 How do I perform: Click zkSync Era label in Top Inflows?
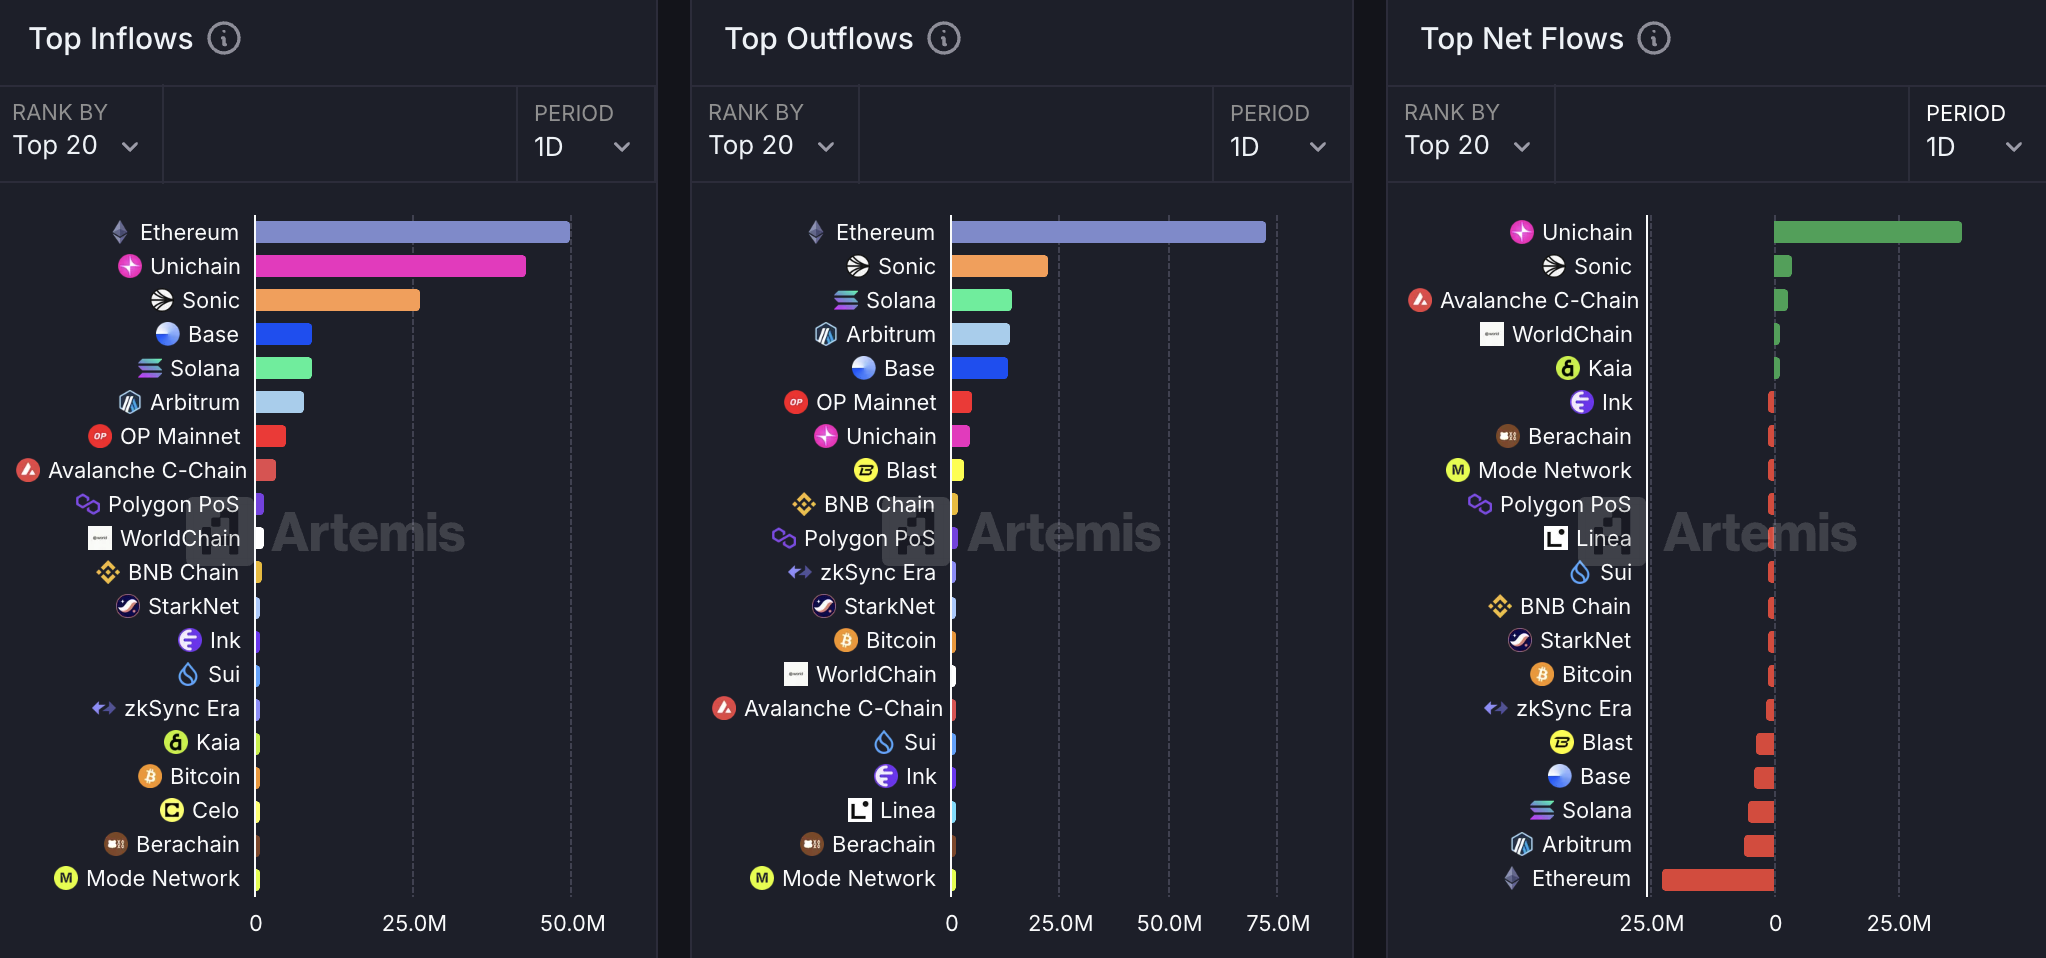coord(182,708)
